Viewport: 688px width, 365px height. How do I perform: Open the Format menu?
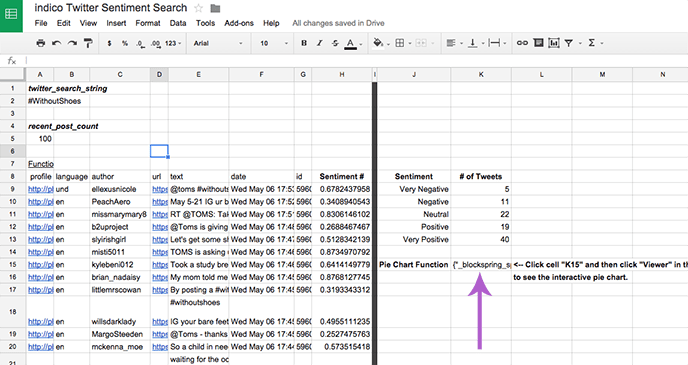(148, 23)
